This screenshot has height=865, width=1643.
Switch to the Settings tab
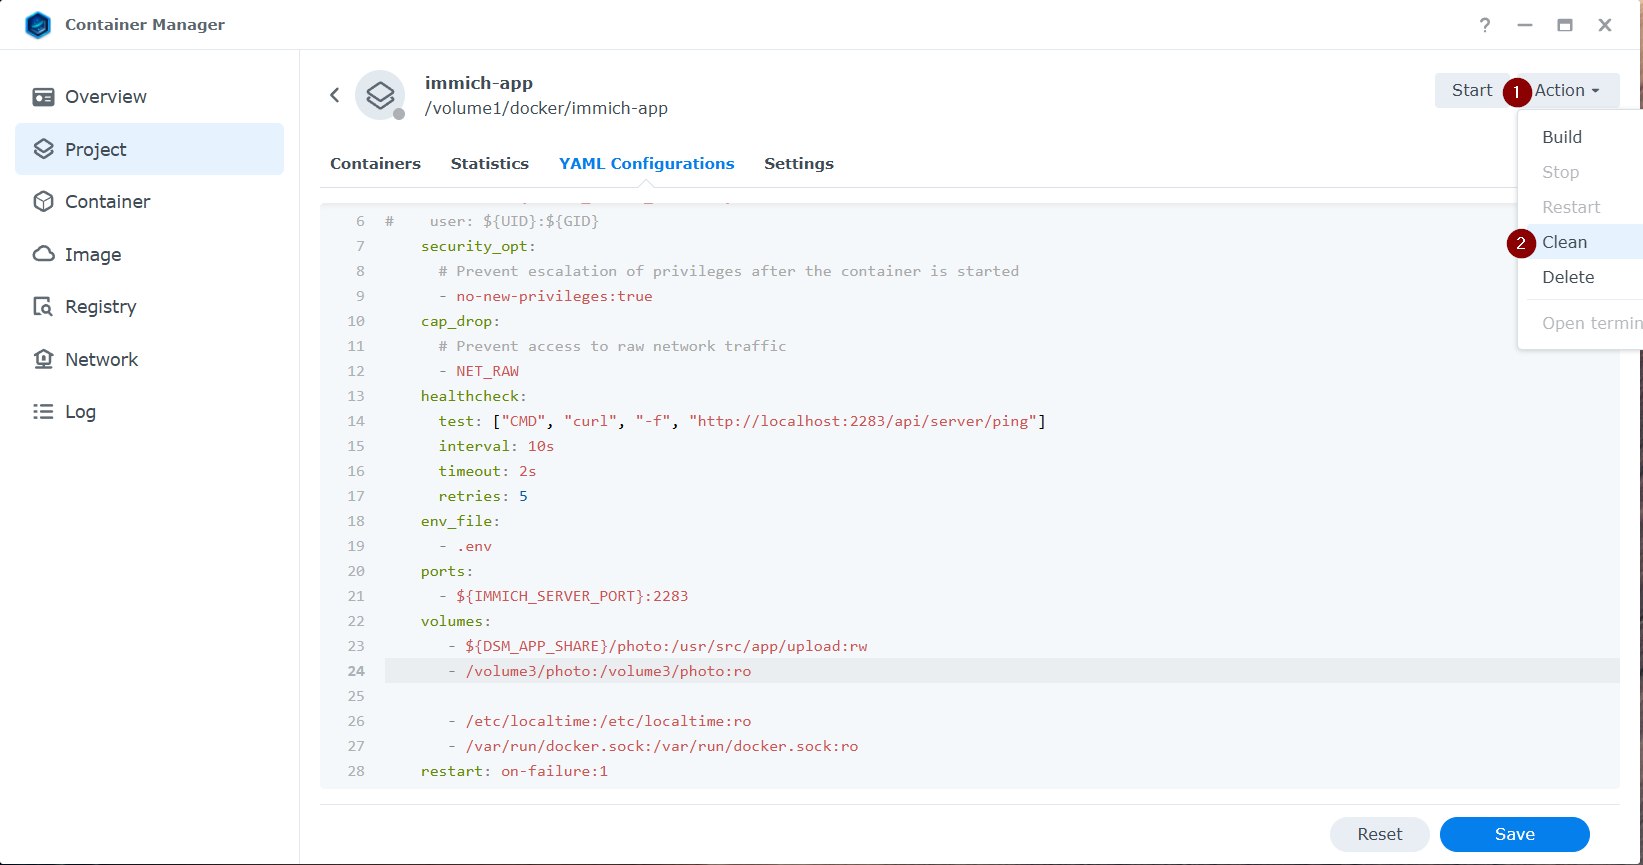pyautogui.click(x=798, y=163)
